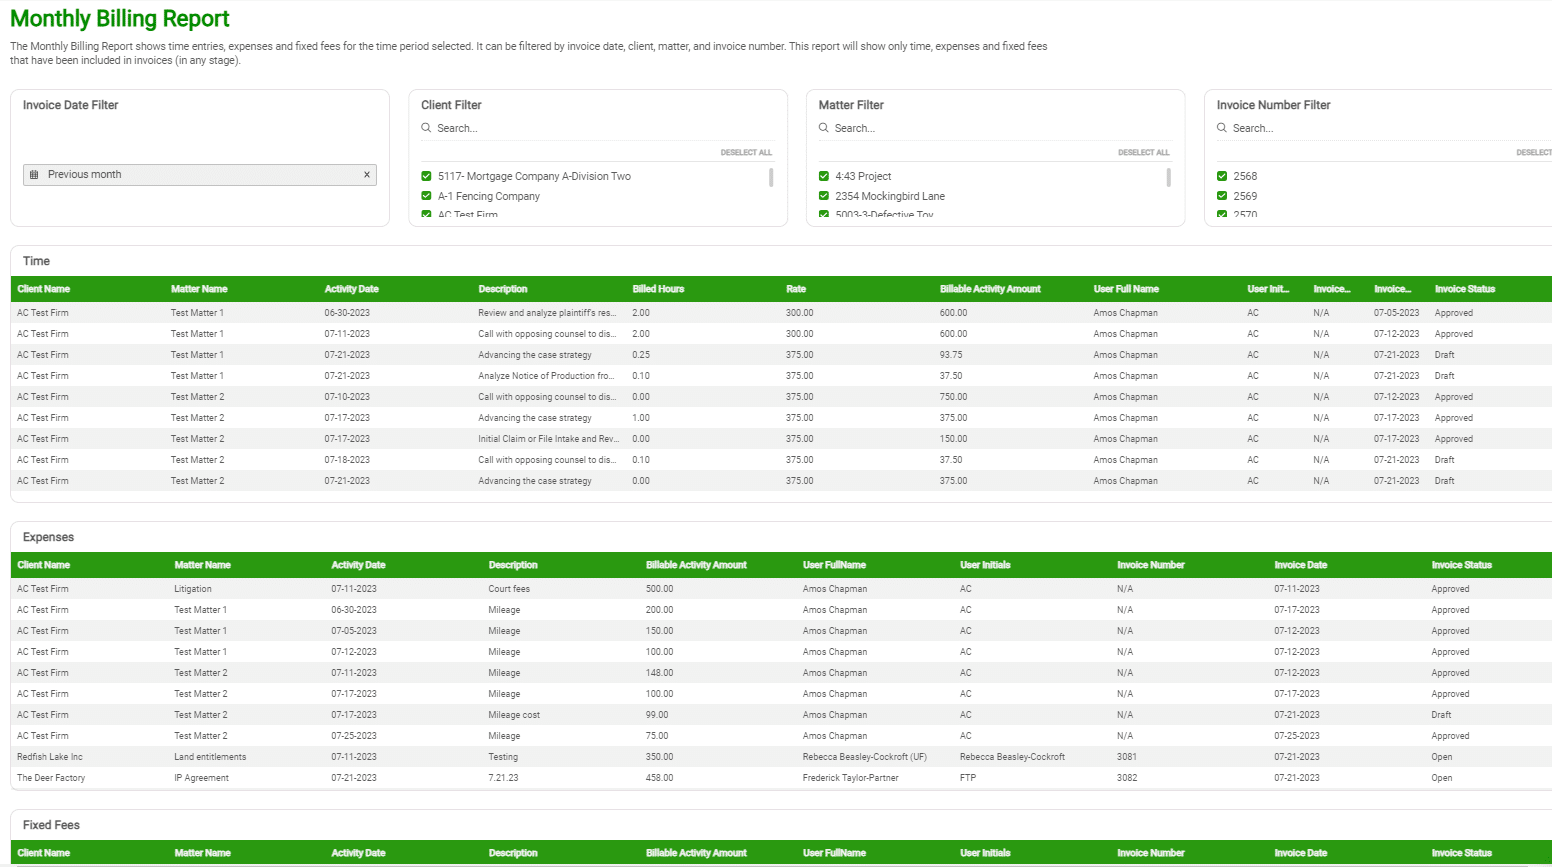The width and height of the screenshot is (1552, 867).
Task: Sort Time table by Client Name header
Action: click(x=44, y=289)
